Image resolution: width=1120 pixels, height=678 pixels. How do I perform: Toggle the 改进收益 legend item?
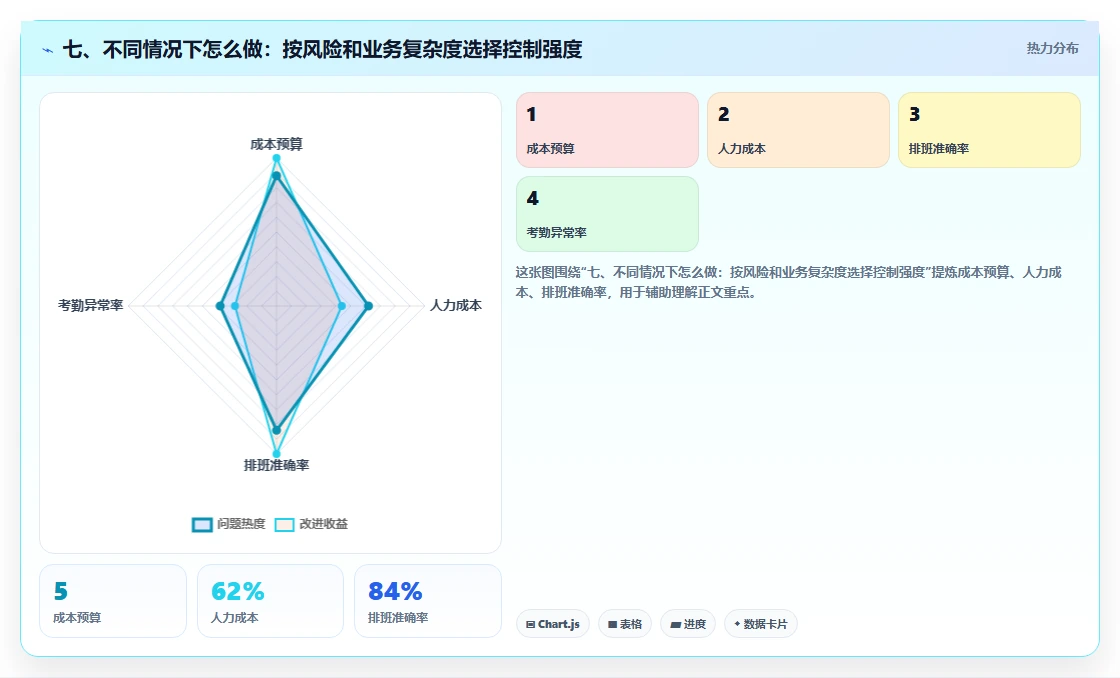click(x=311, y=524)
